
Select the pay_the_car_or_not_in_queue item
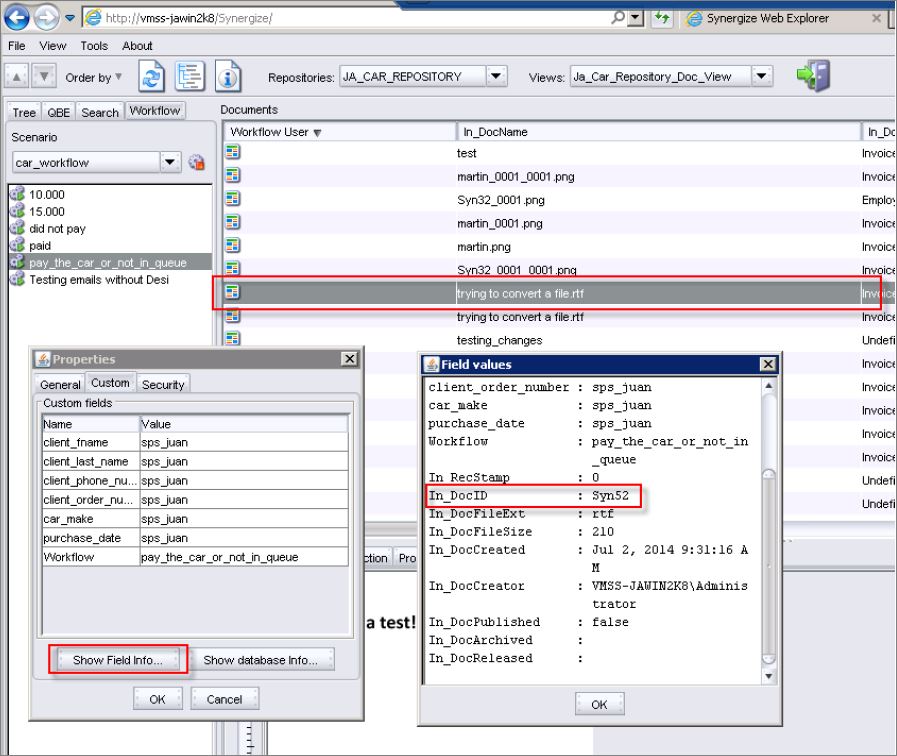coord(108,262)
